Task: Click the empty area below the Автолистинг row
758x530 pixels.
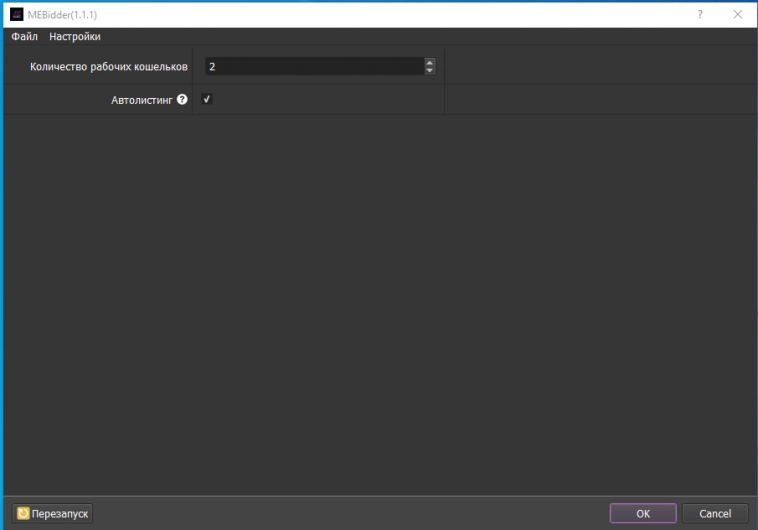Action: coord(378,300)
